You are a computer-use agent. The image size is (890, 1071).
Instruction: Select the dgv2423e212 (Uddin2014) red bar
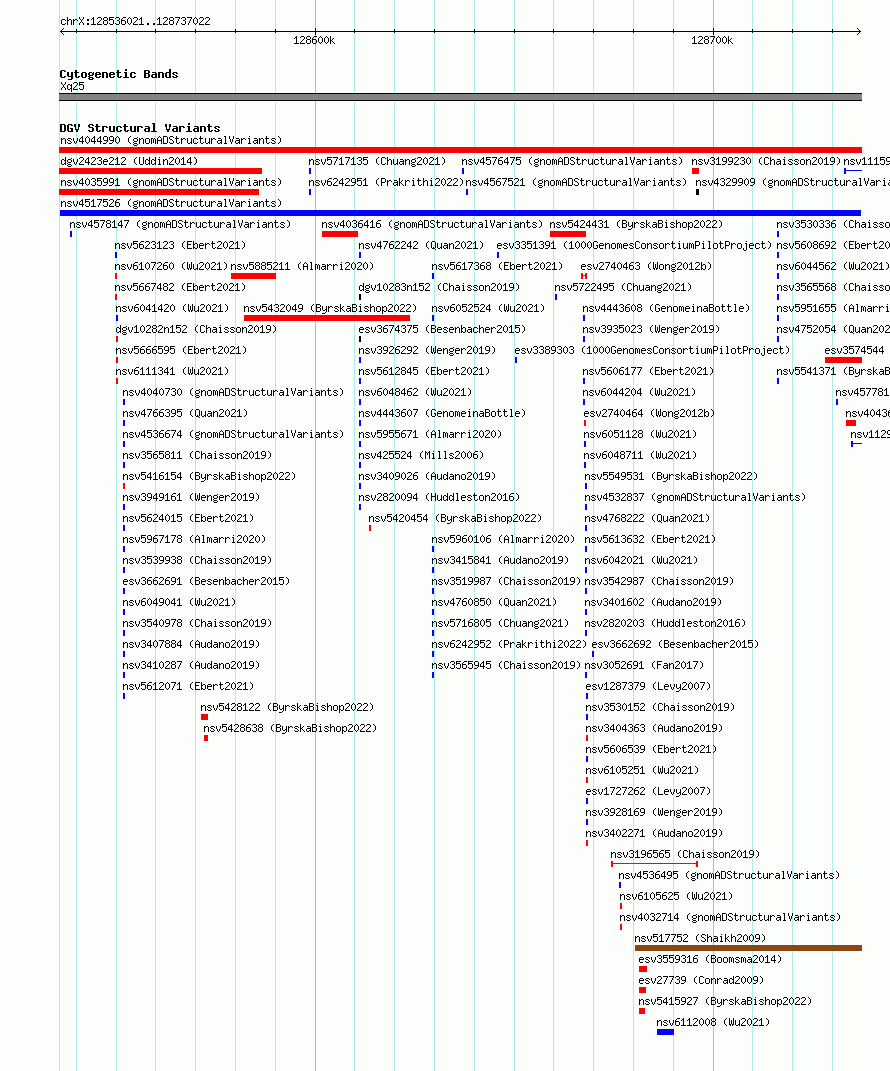(161, 171)
